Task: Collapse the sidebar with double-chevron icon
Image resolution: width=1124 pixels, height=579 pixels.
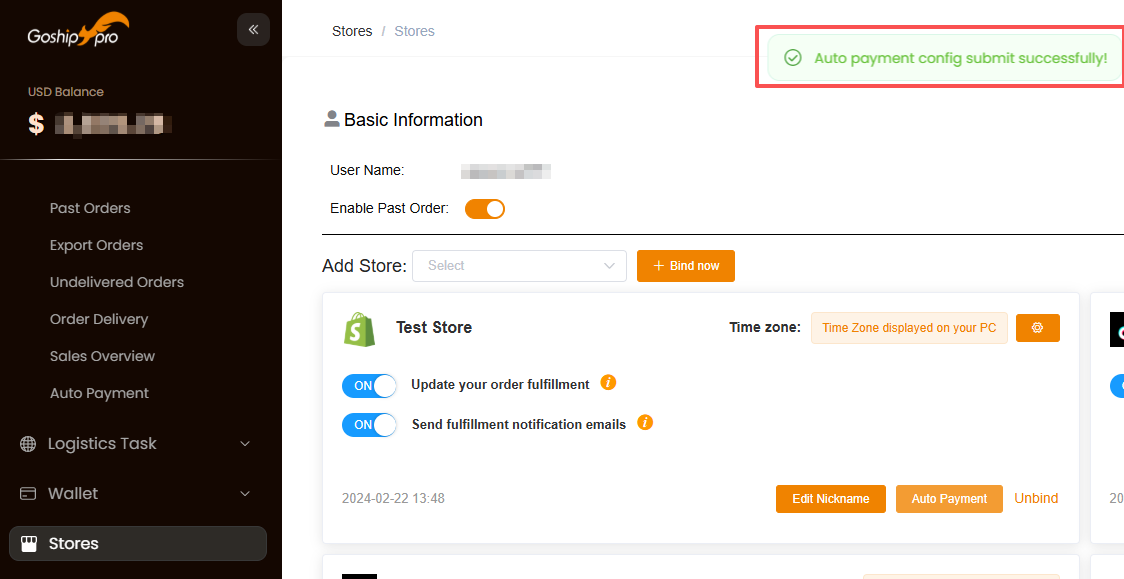Action: [x=253, y=30]
